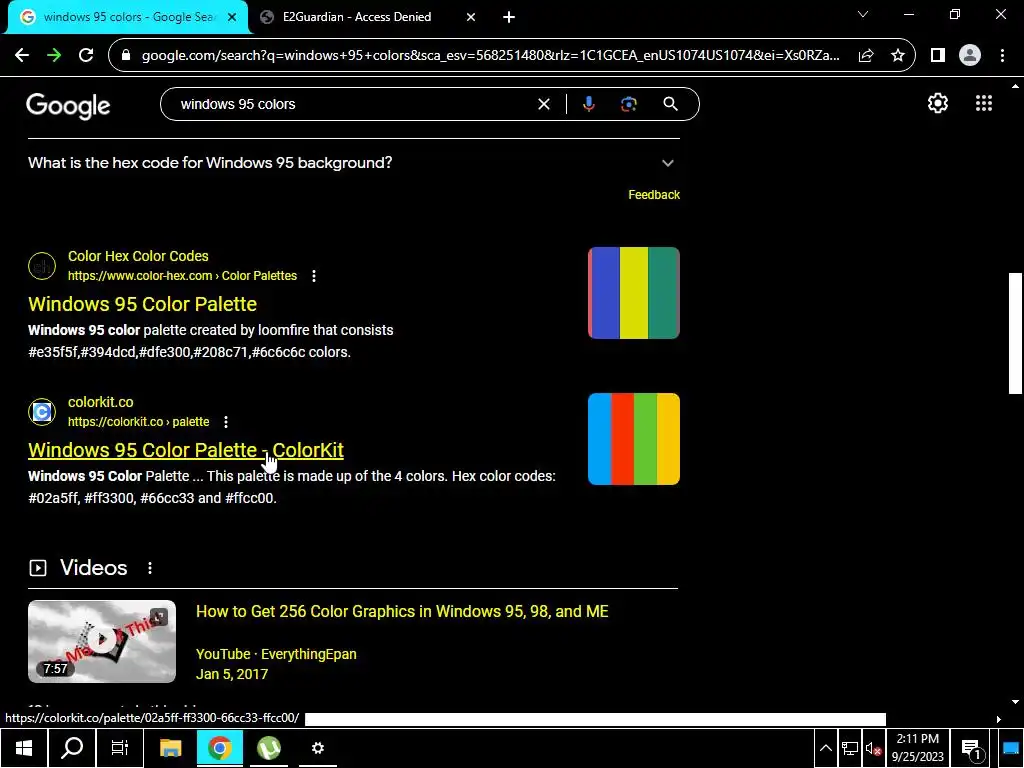The image size is (1024, 768).
Task: Click the page vertical scrollbar thumb
Action: tap(1015, 333)
